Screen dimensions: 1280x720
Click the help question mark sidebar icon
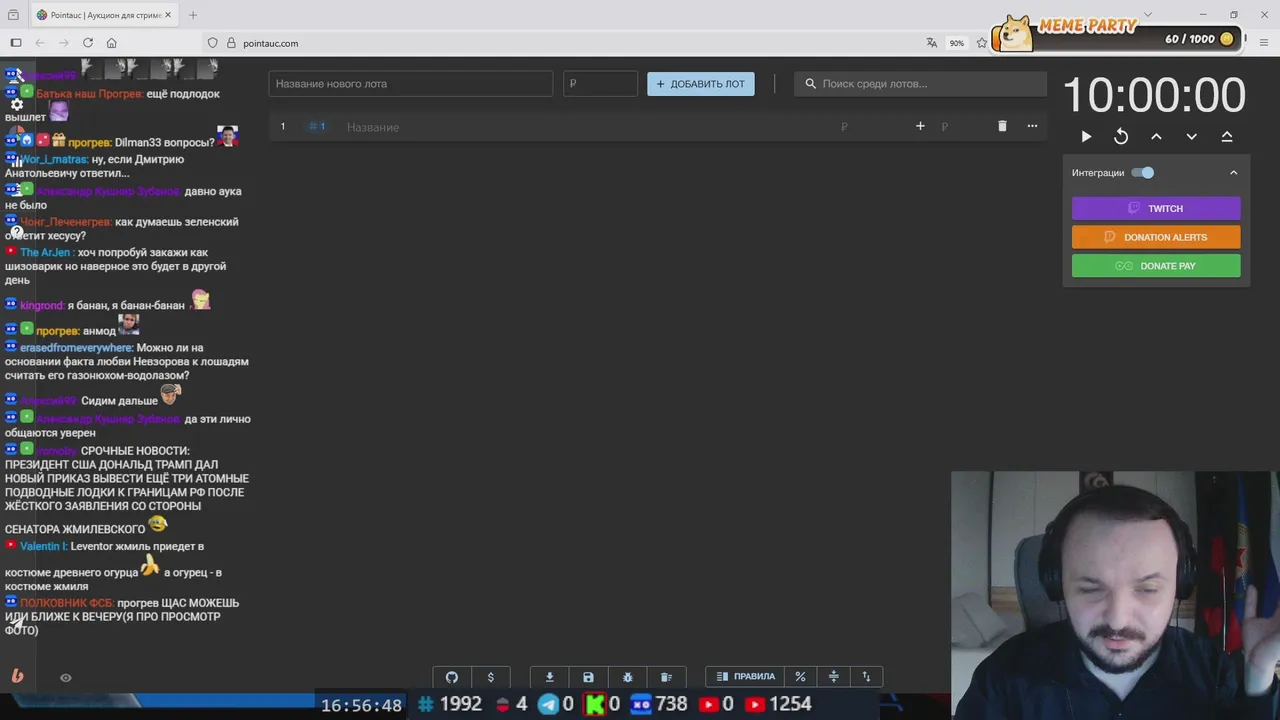[17, 232]
